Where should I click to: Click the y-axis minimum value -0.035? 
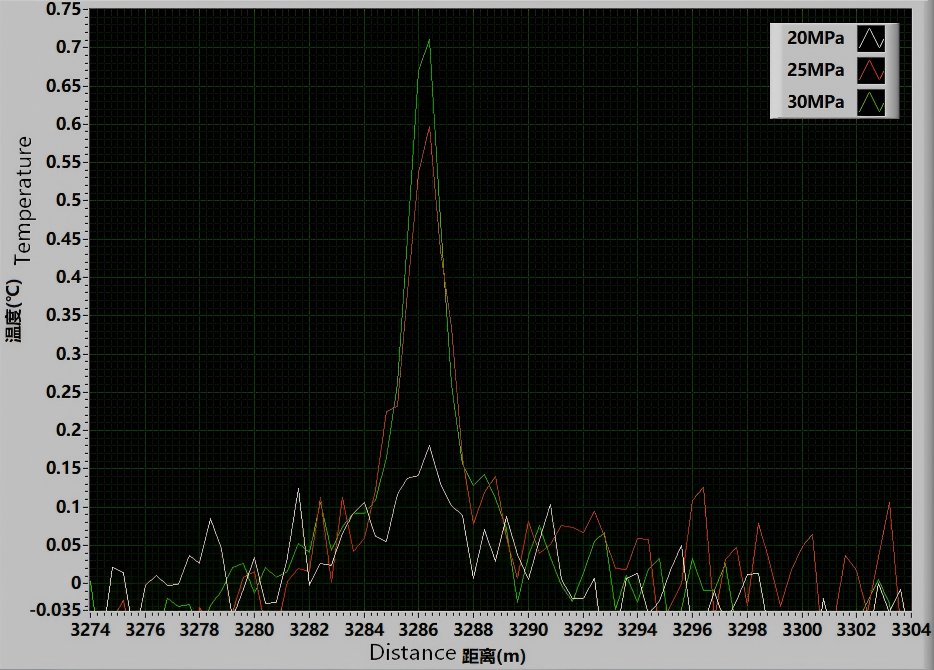coord(56,609)
